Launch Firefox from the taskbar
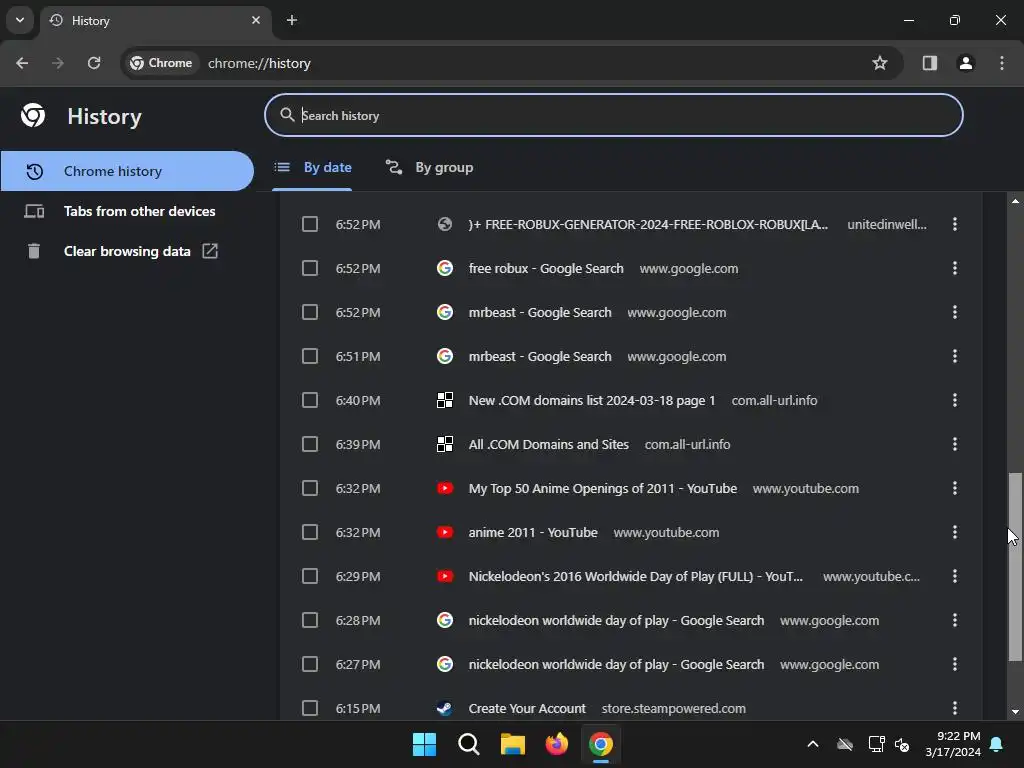The image size is (1024, 768). pos(556,744)
